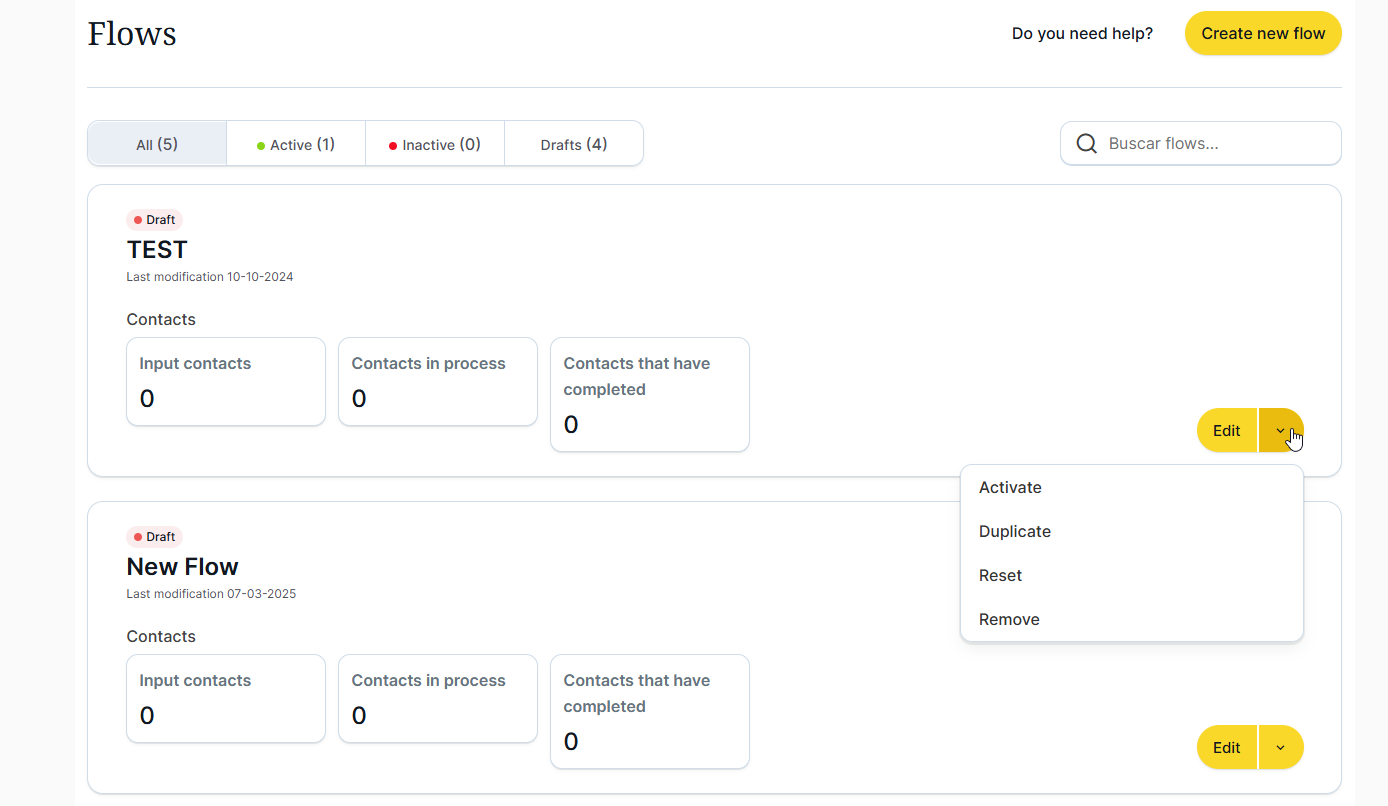Pick the Reset menu option
Viewport: 1388px width, 806px height.
point(1000,576)
